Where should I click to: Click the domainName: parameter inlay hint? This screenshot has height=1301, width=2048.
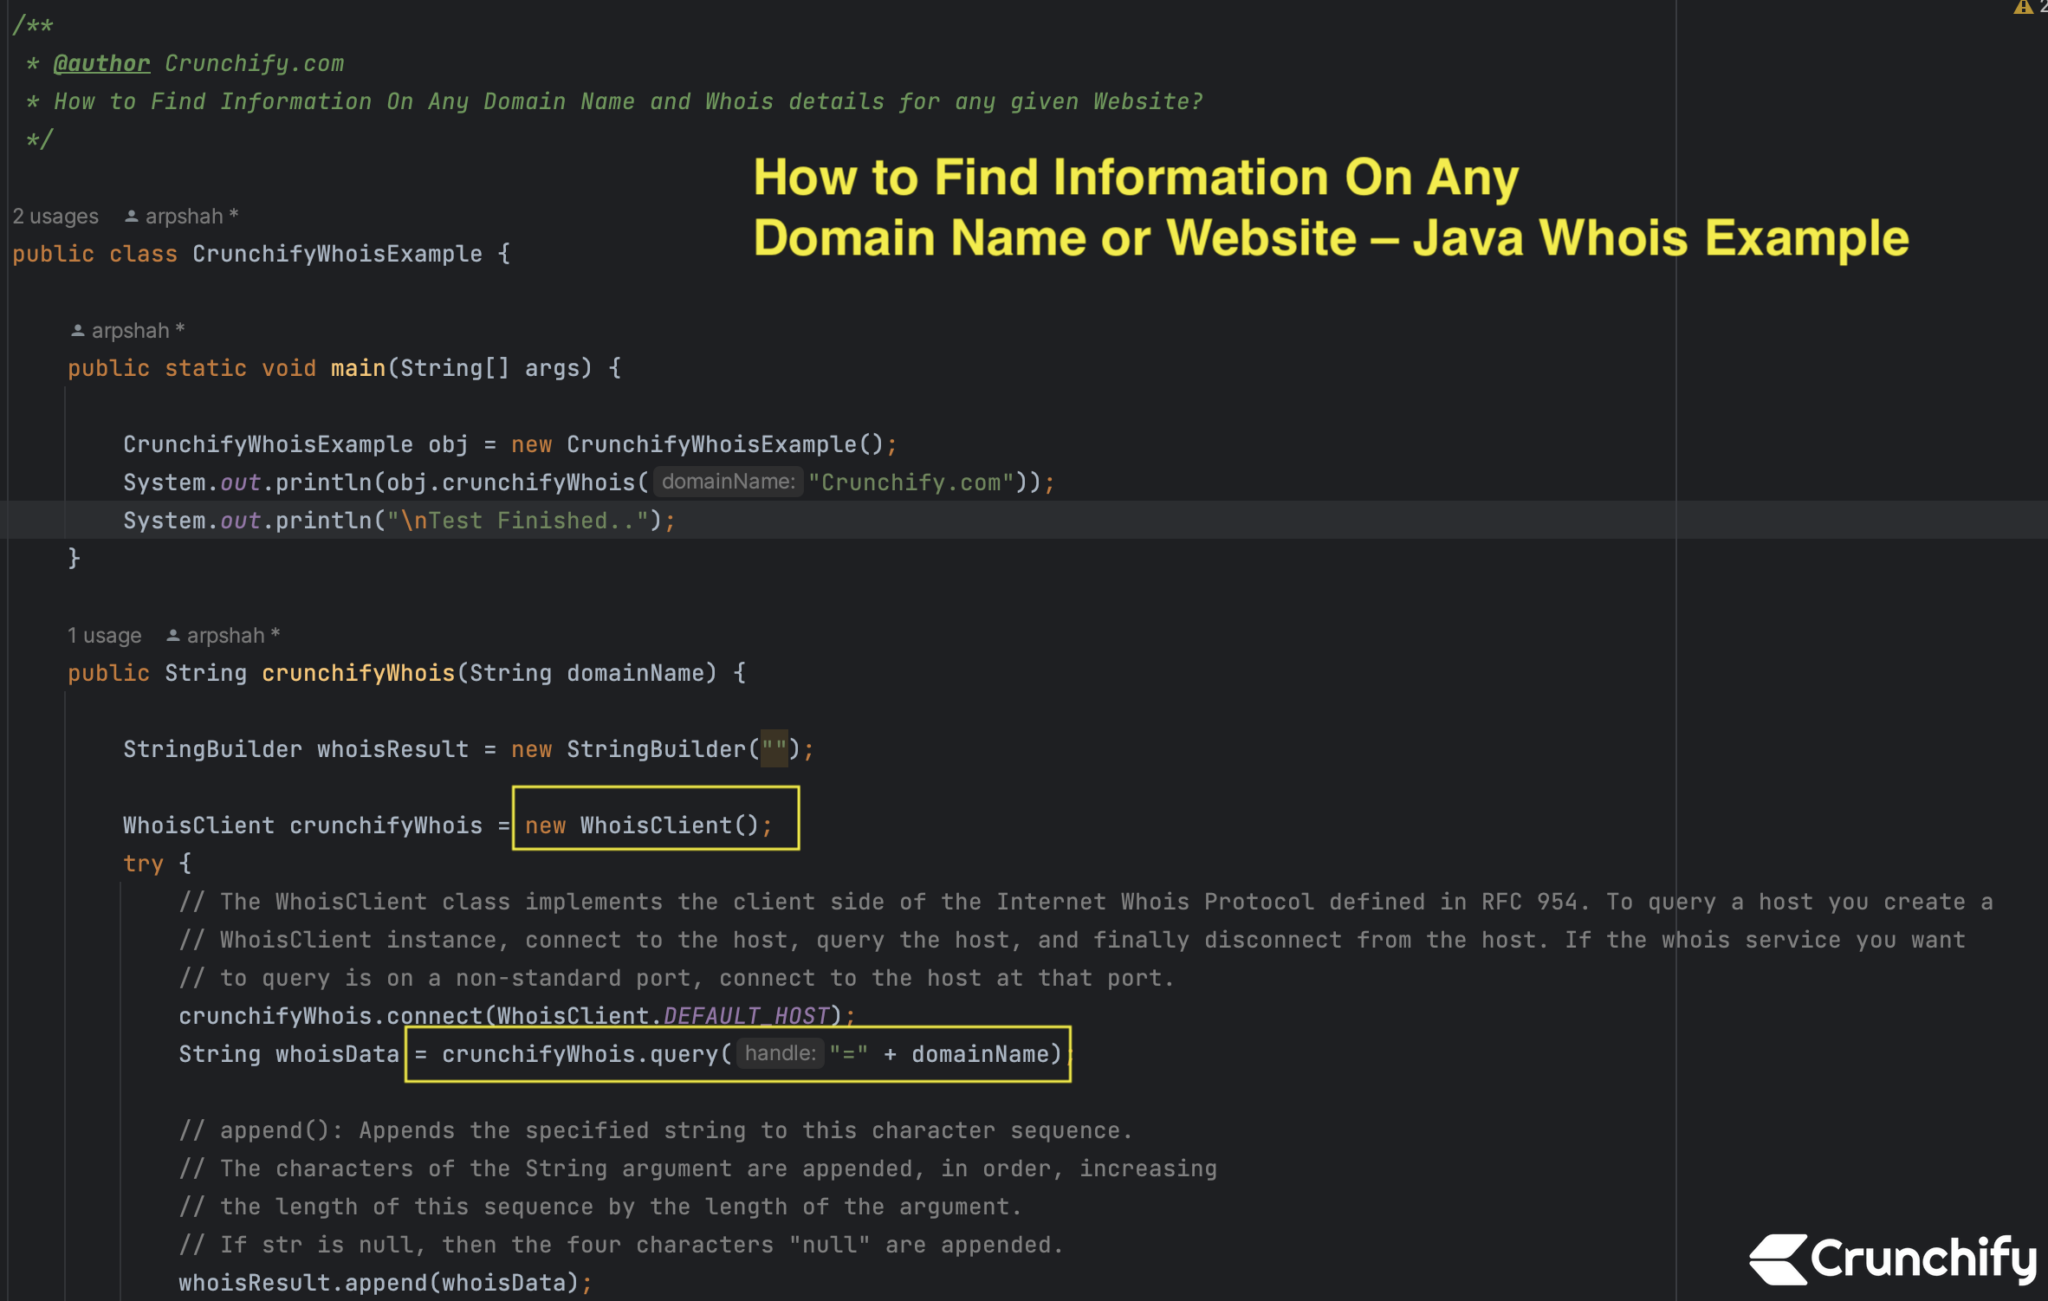727,481
